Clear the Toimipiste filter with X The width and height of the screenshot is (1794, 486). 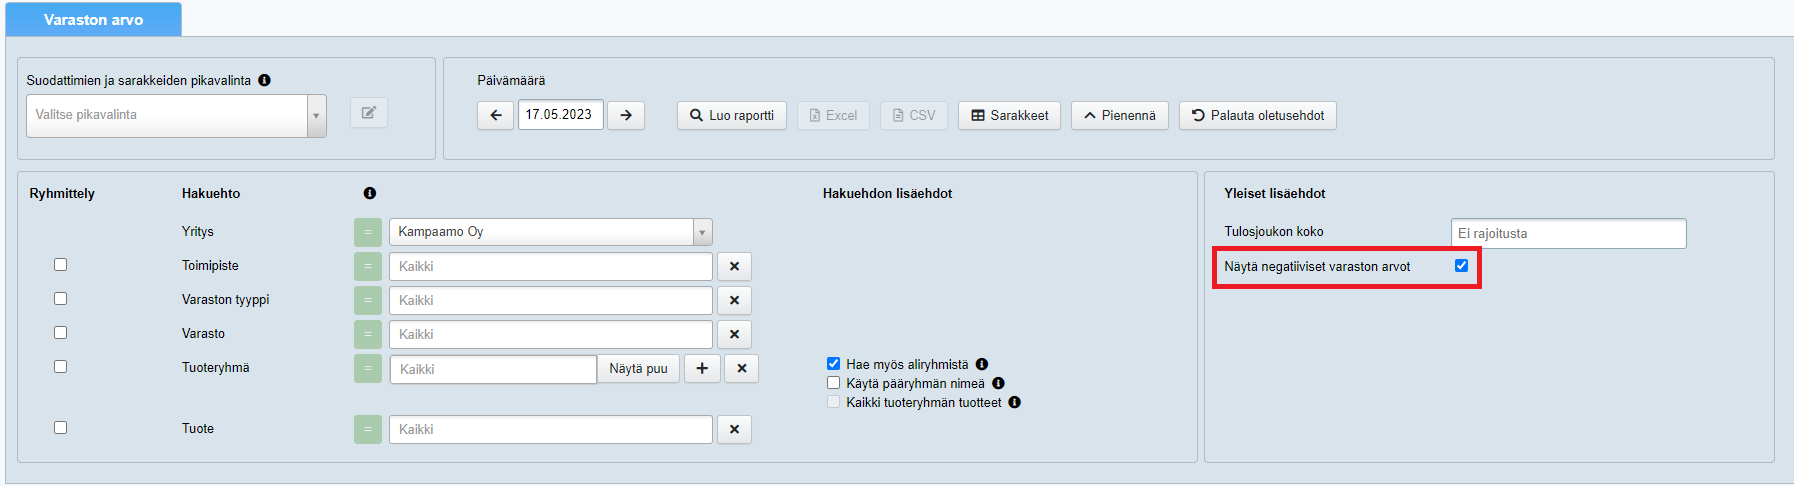[734, 267]
